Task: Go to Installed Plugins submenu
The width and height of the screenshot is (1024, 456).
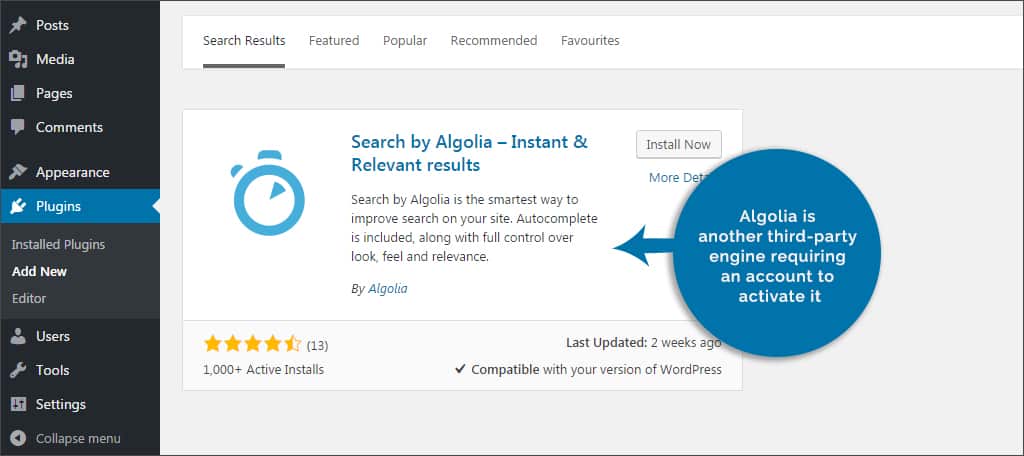Action: [58, 245]
